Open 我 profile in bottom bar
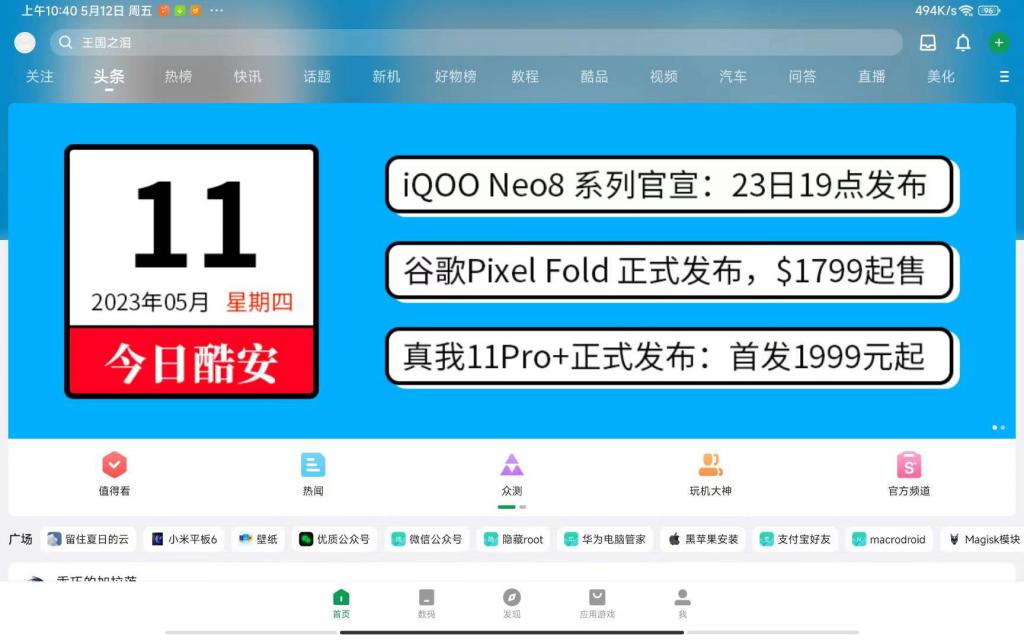The width and height of the screenshot is (1024, 640). coord(682,603)
